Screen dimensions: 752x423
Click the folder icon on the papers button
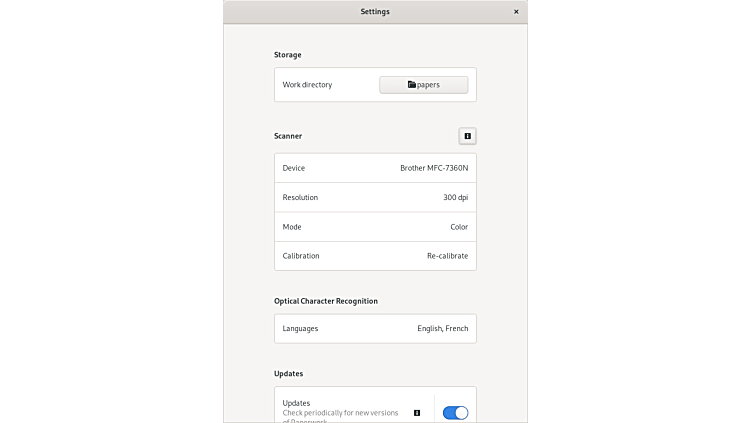[412, 85]
